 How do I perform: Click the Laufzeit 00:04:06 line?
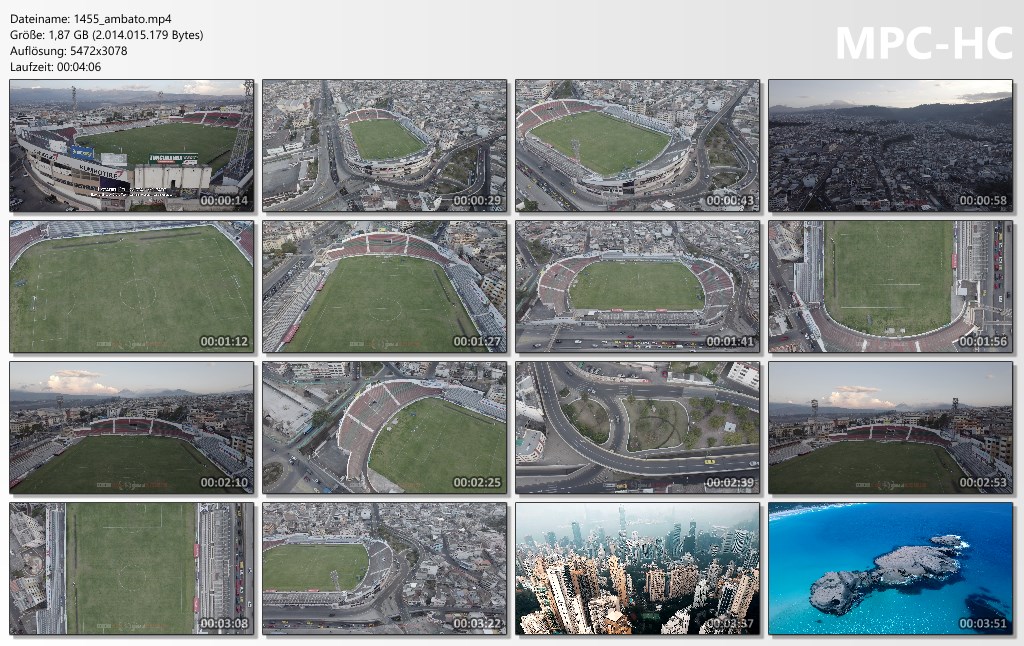pos(56,67)
